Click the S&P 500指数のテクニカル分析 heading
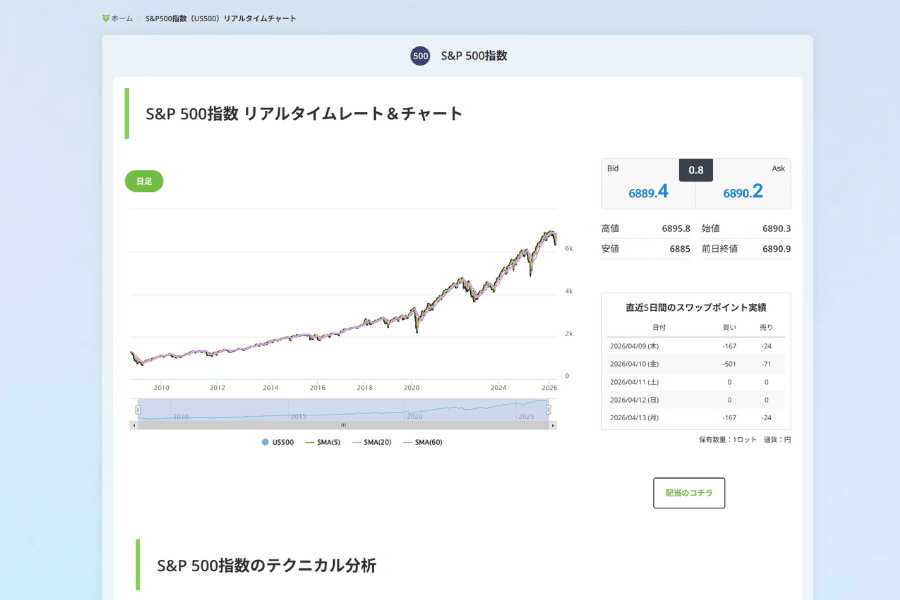Viewport: 900px width, 600px height. (x=268, y=563)
